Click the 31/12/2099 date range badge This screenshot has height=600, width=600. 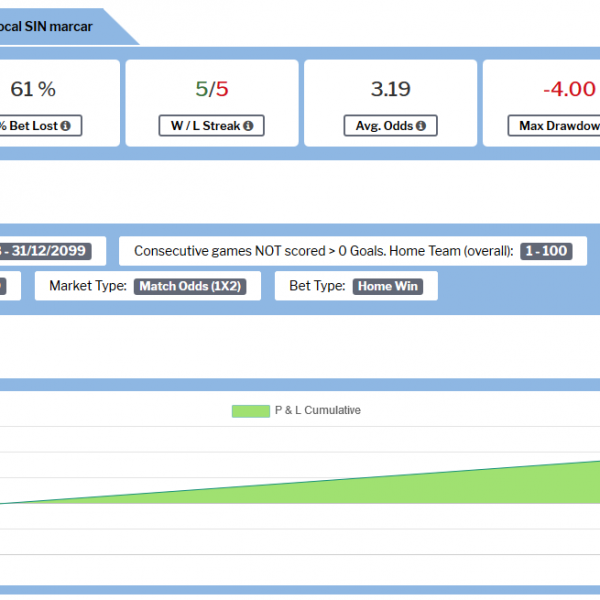pyautogui.click(x=45, y=251)
